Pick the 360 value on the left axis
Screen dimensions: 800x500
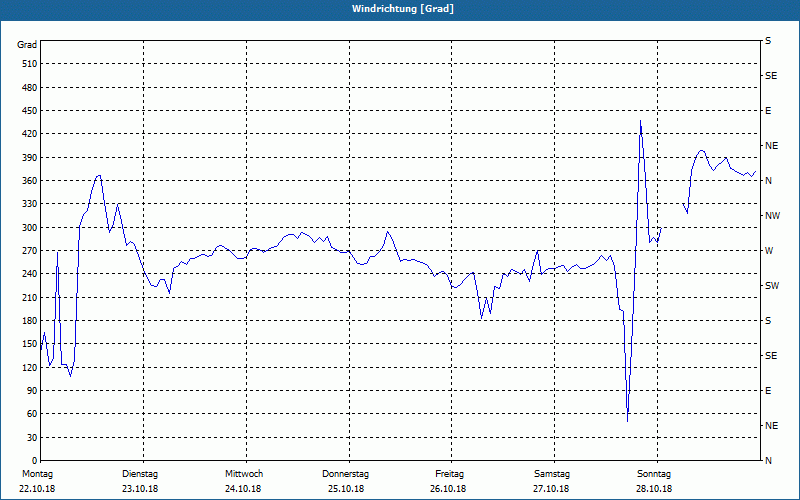[x=29, y=181]
